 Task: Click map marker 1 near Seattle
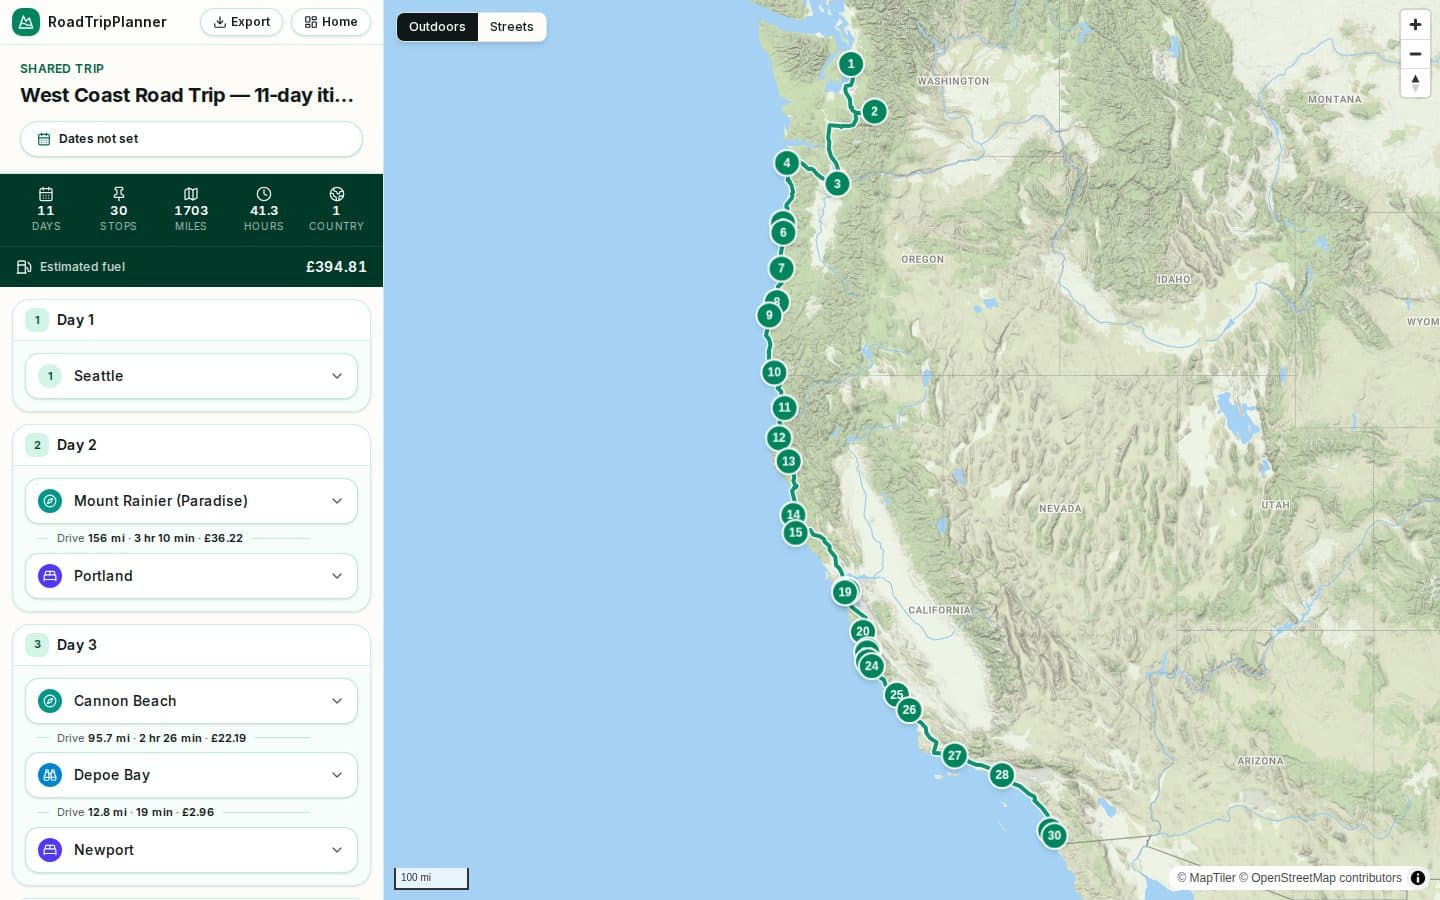coord(851,64)
